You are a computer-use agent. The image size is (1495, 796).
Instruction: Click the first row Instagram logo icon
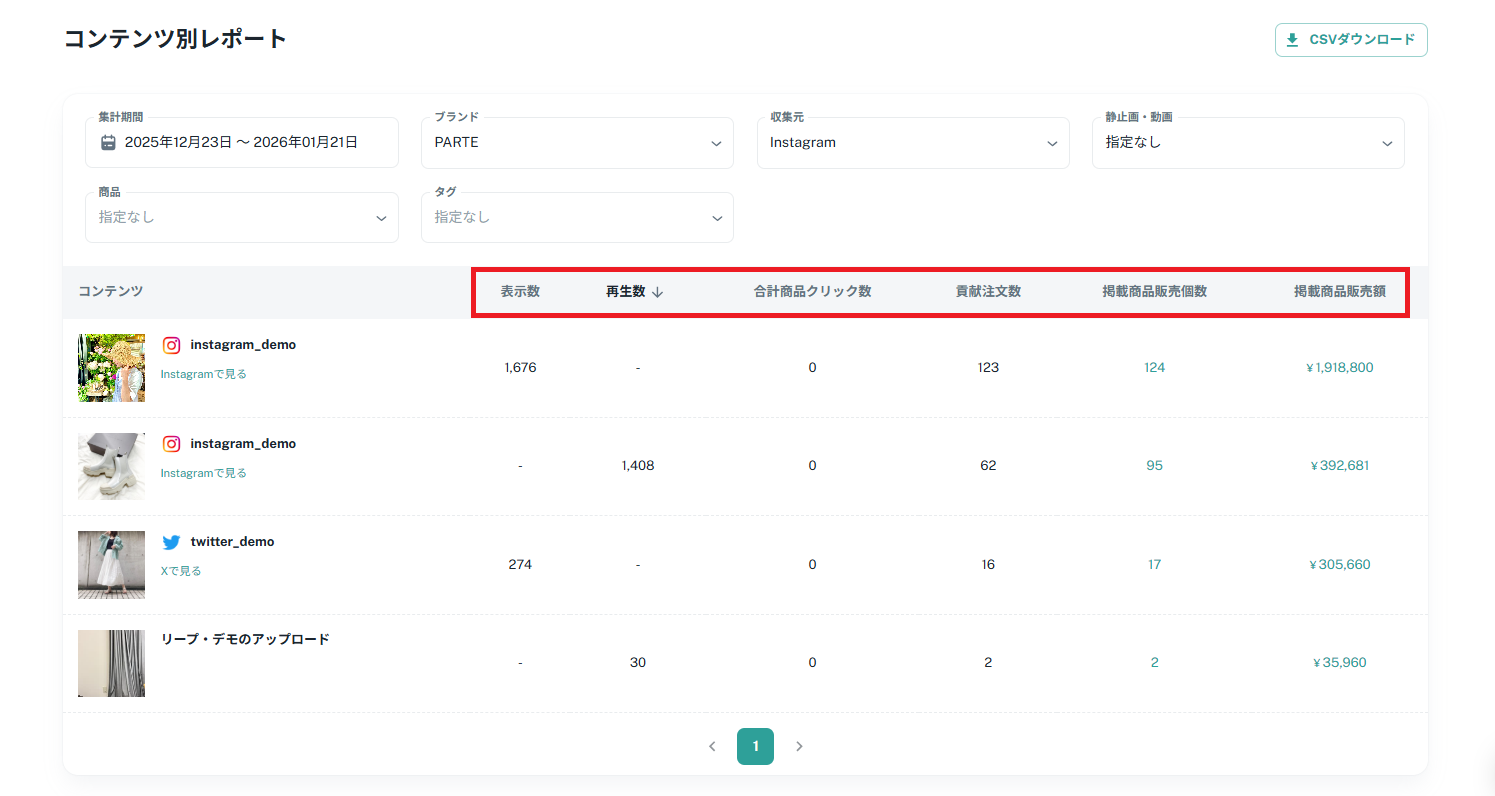click(x=172, y=345)
